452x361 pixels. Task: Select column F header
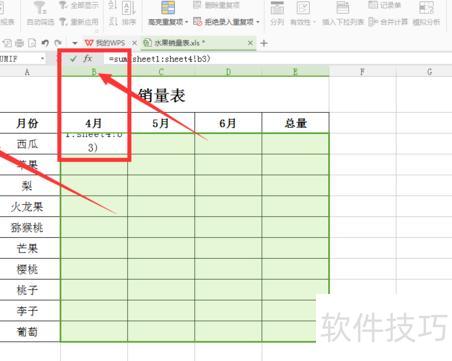[x=363, y=72]
